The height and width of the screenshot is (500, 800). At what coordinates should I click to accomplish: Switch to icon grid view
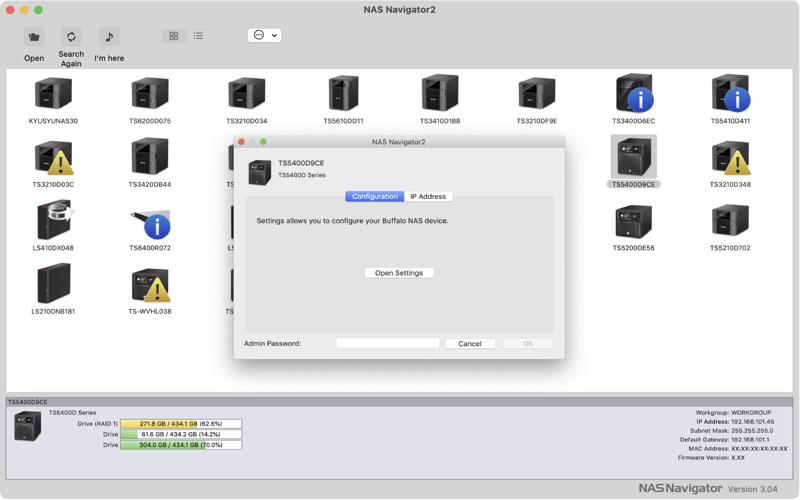tap(174, 36)
